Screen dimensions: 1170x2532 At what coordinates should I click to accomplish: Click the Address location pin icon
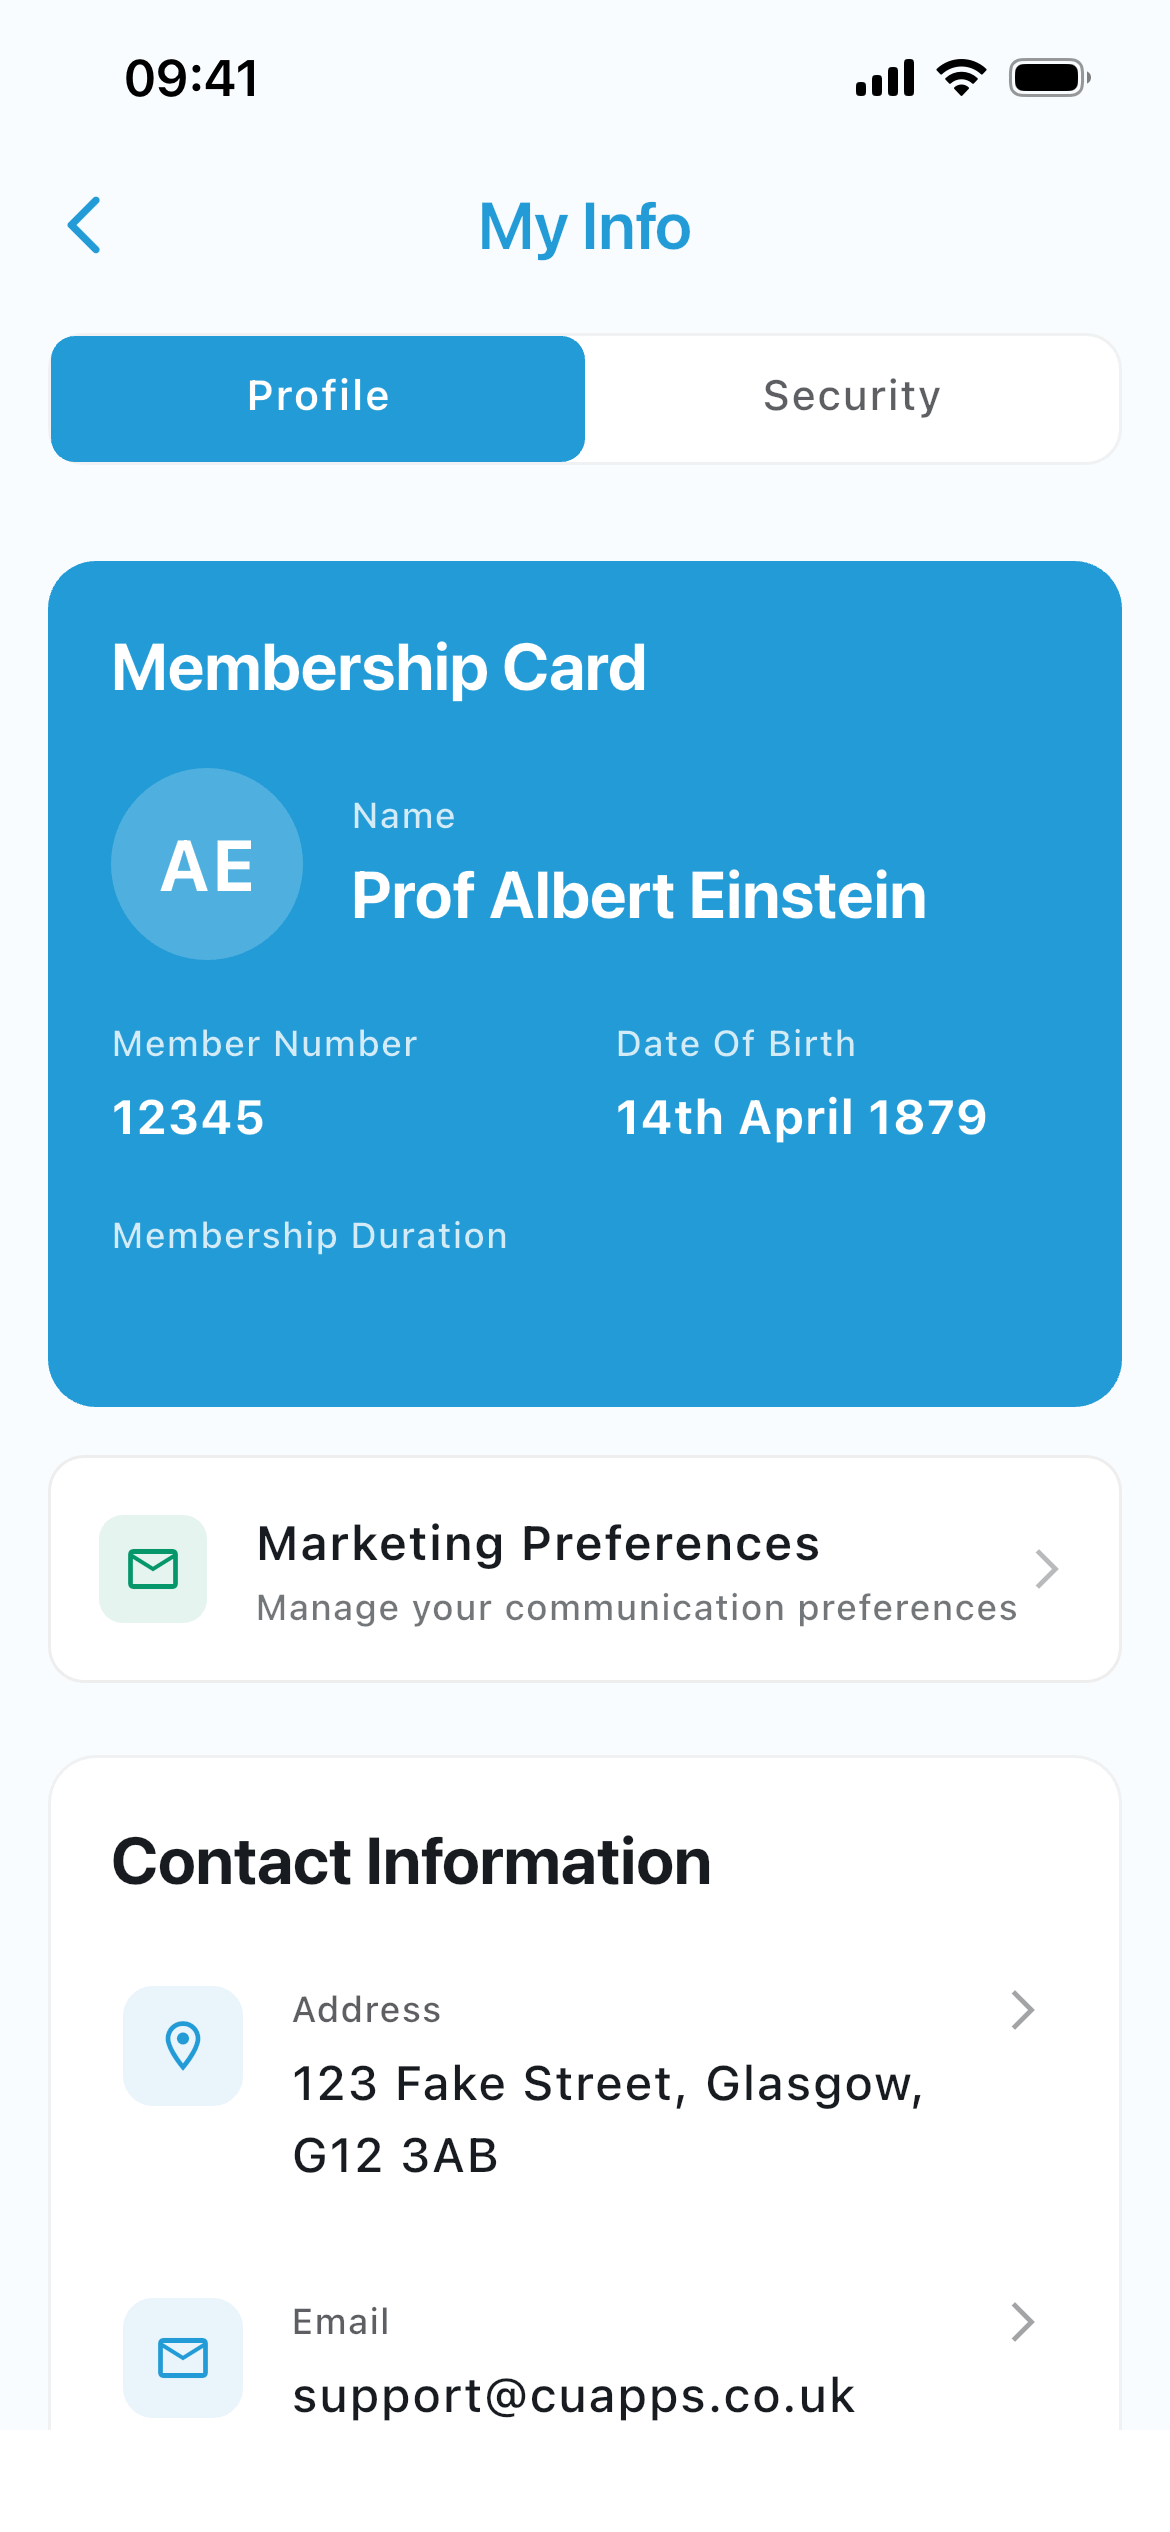[183, 2045]
